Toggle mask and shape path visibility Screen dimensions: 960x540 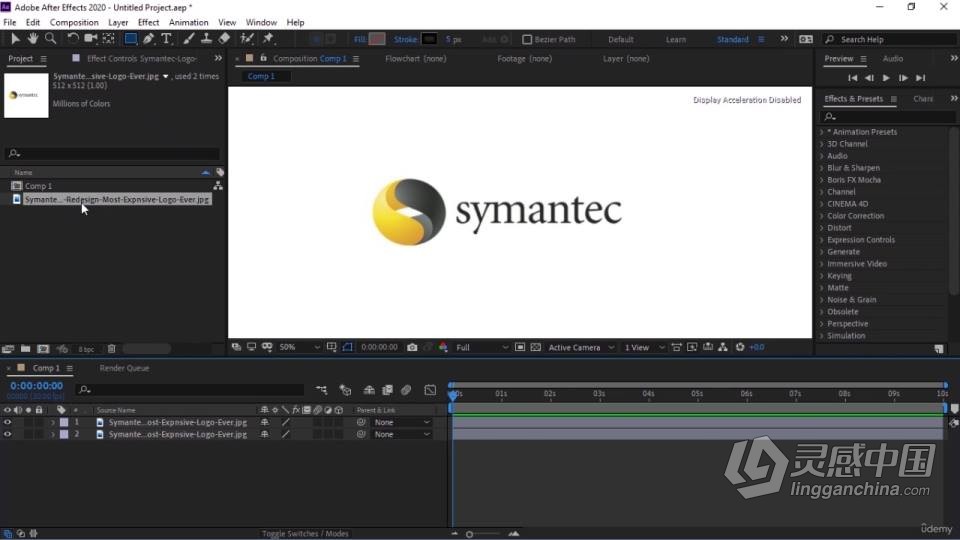click(x=348, y=347)
